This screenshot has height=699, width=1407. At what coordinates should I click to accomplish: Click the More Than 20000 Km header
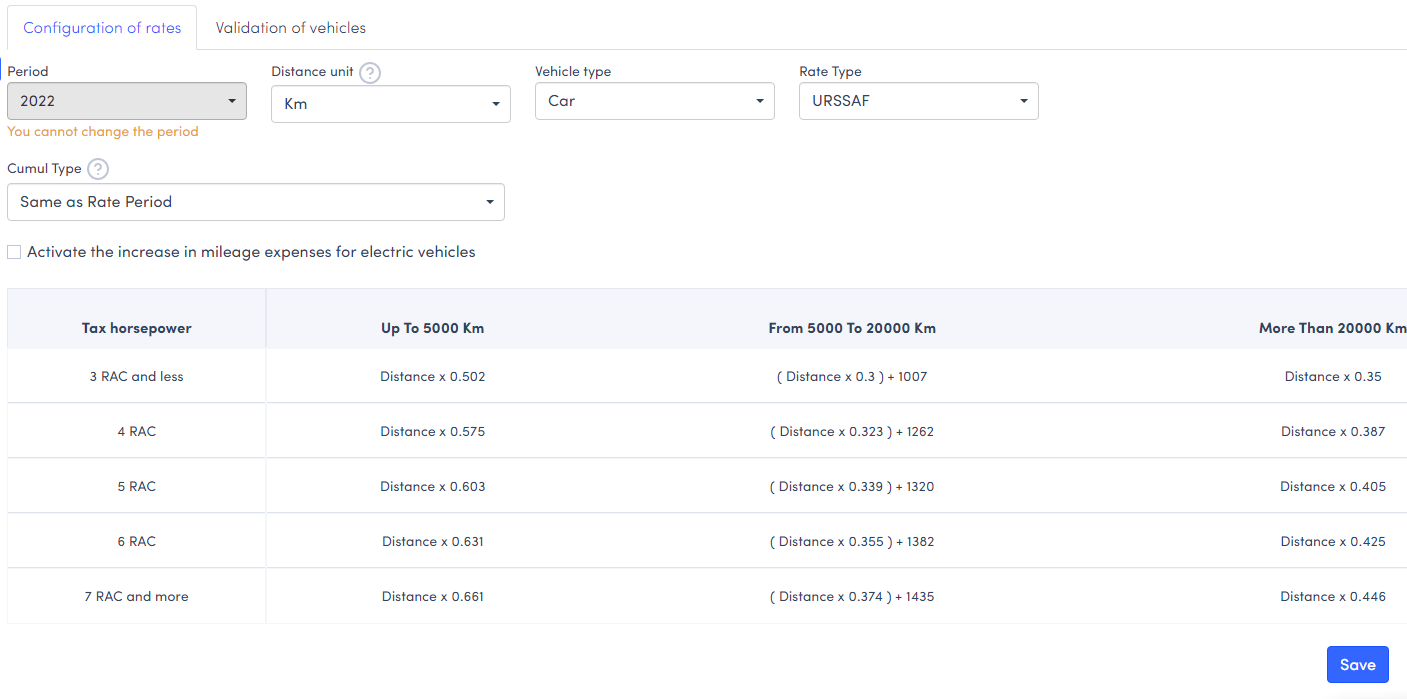tap(1332, 328)
